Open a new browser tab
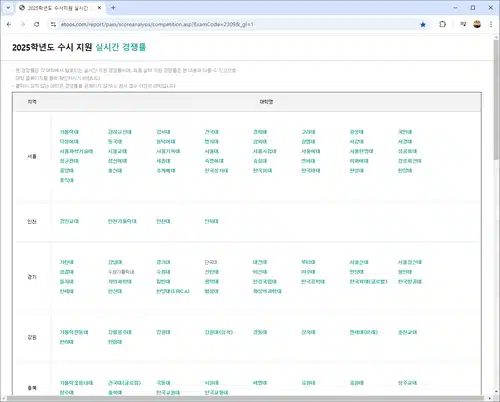This screenshot has height=402, width=500. [113, 8]
